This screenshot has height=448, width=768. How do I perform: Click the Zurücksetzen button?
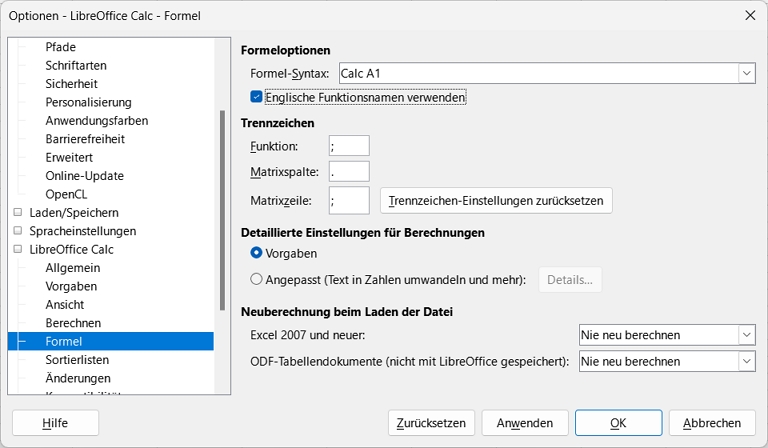432,423
